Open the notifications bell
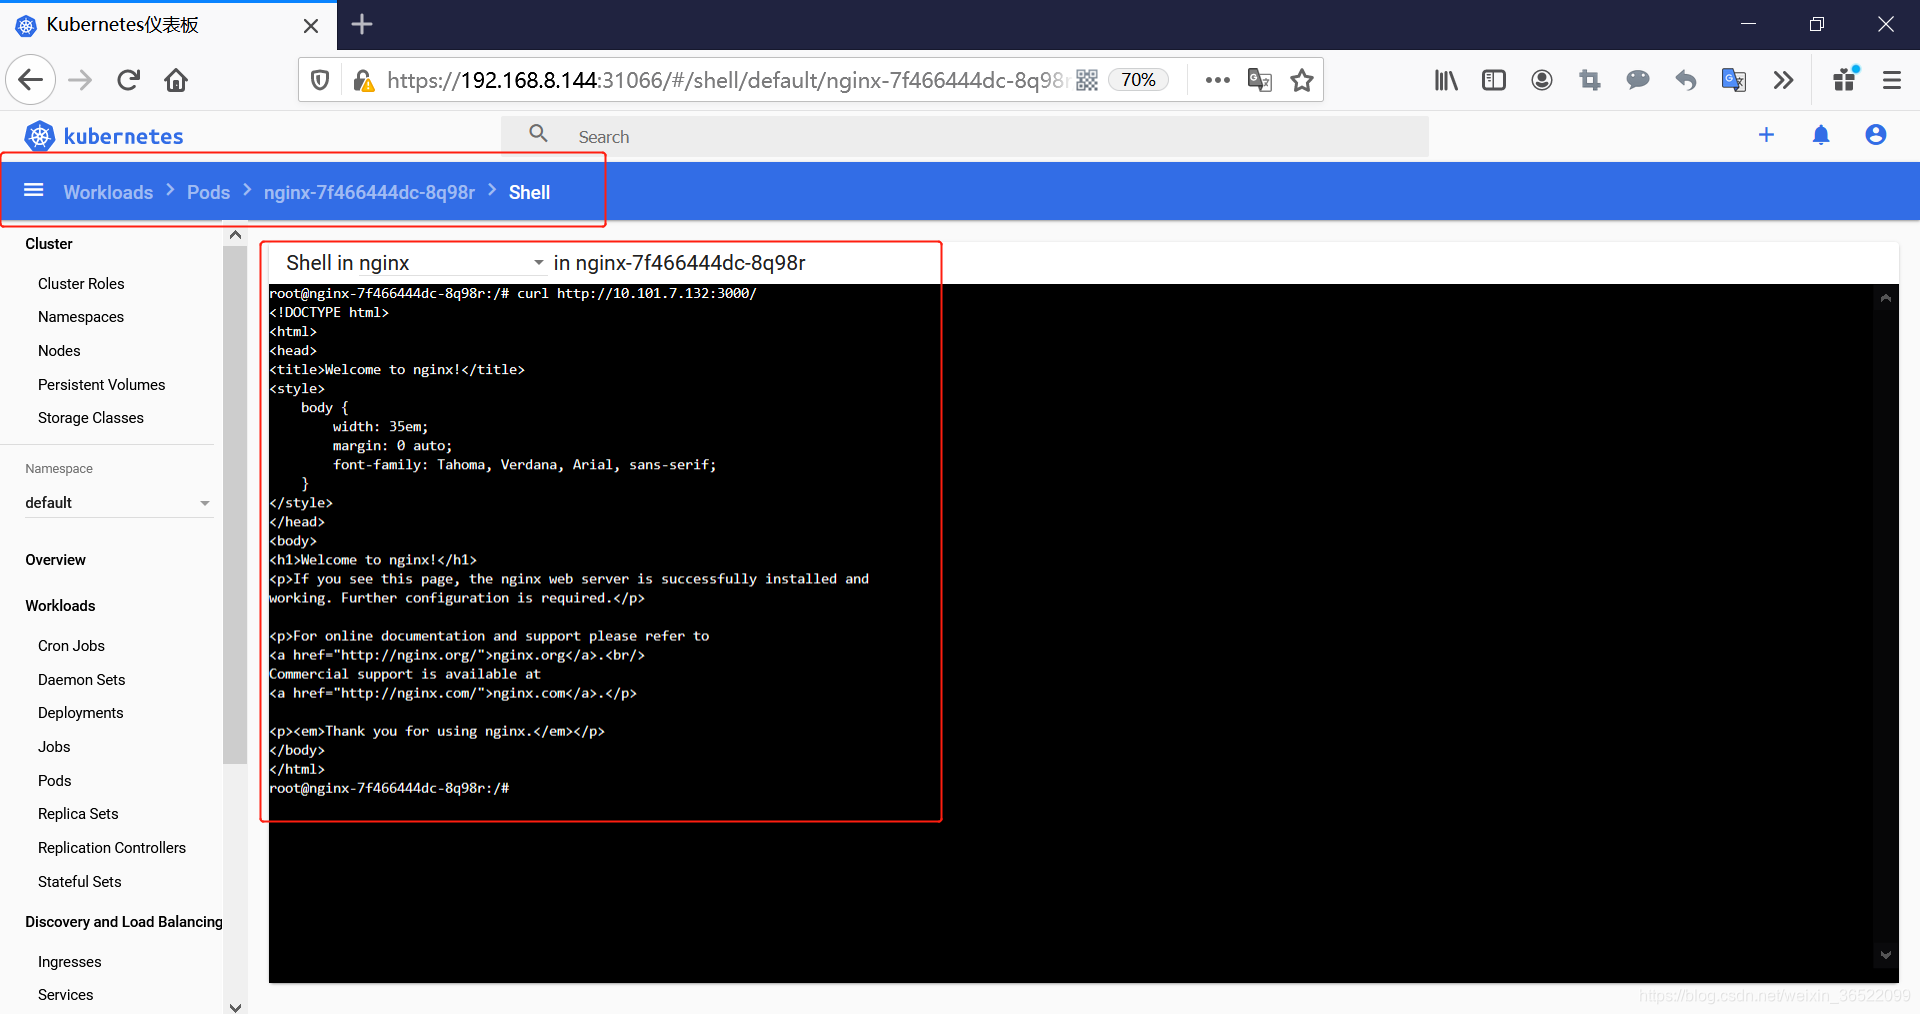Image resolution: width=1920 pixels, height=1014 pixels. (x=1821, y=135)
